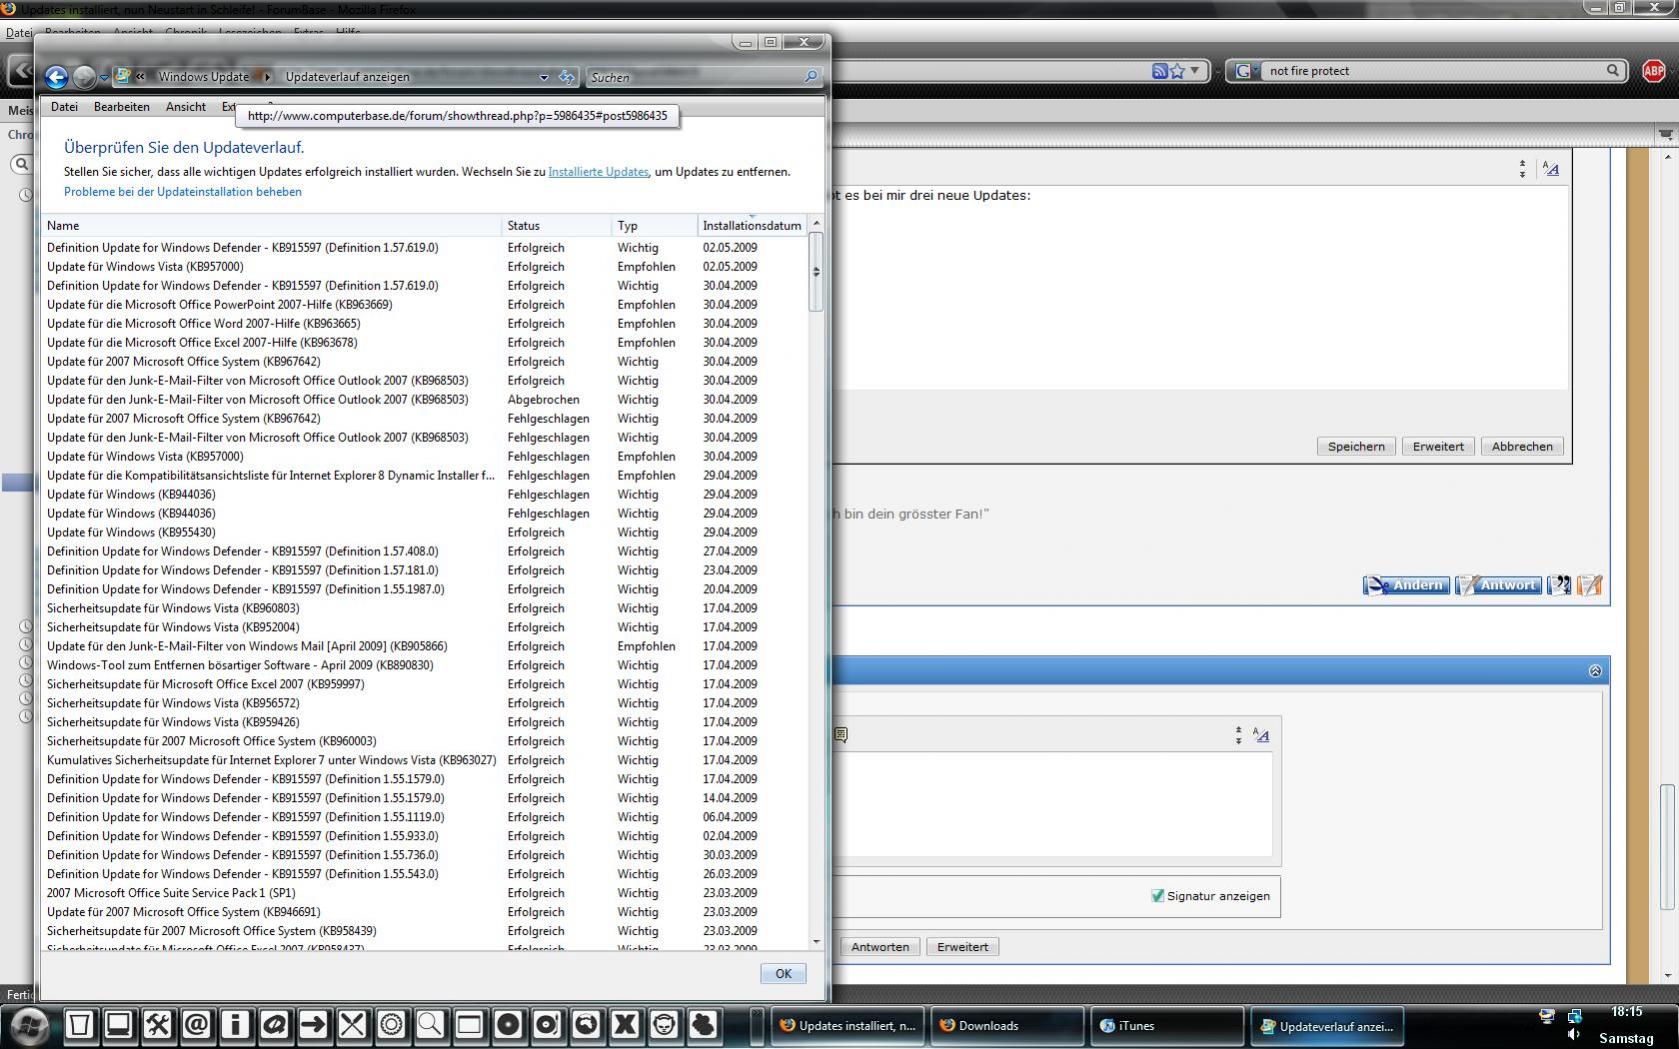Click the Speichern button
This screenshot has width=1679, height=1049.
pos(1356,447)
